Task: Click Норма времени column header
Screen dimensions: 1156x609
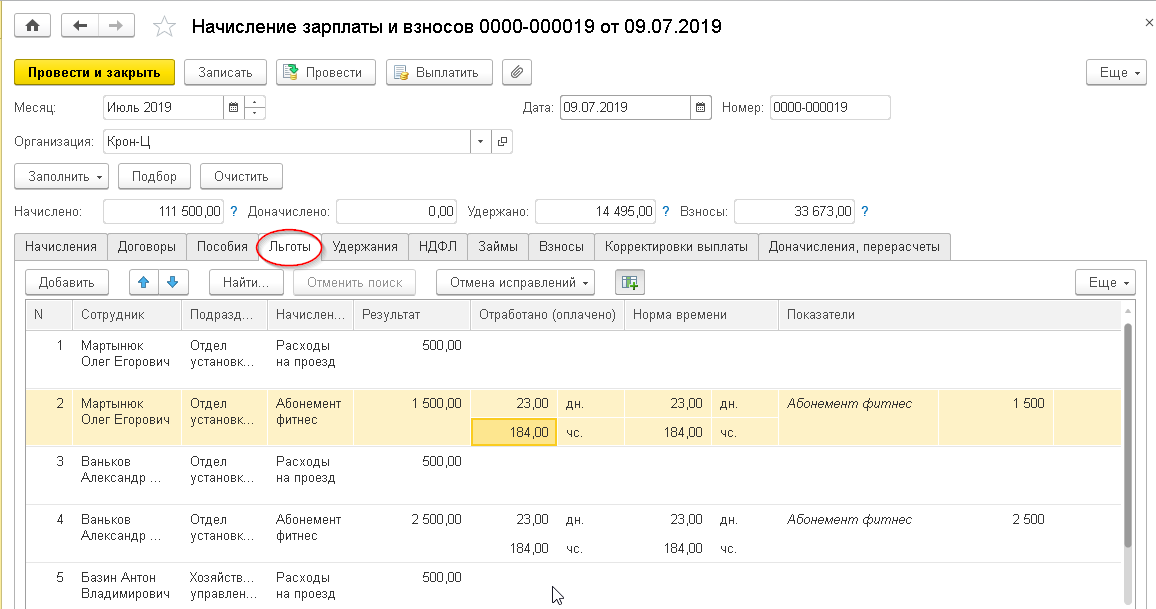Action: point(701,315)
